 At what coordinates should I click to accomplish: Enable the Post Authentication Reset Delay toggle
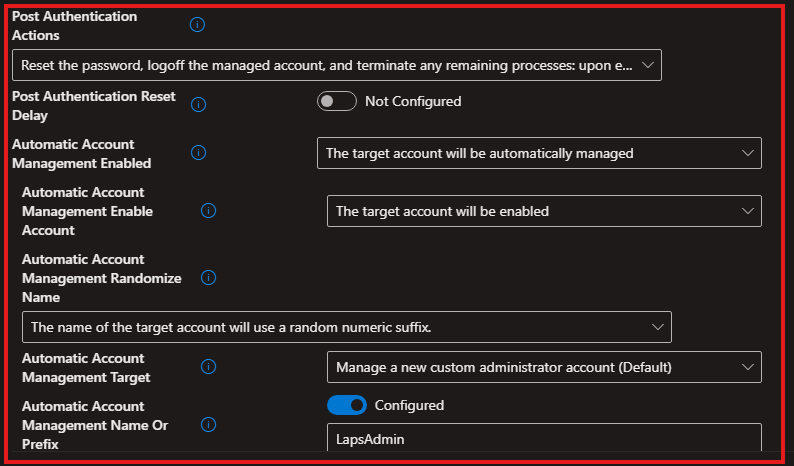coord(336,101)
